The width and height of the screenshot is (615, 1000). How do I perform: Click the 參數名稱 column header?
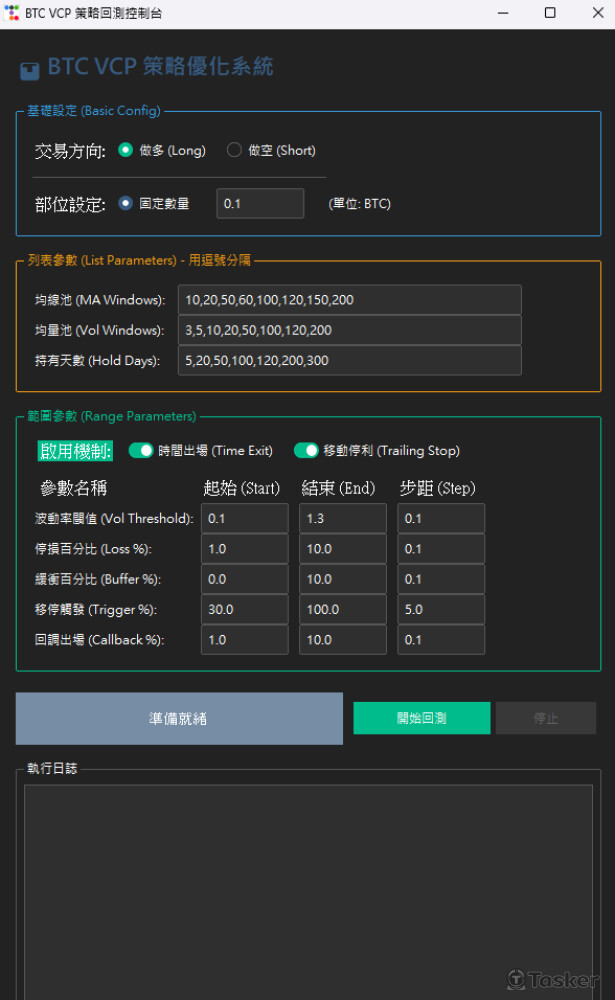[73, 488]
